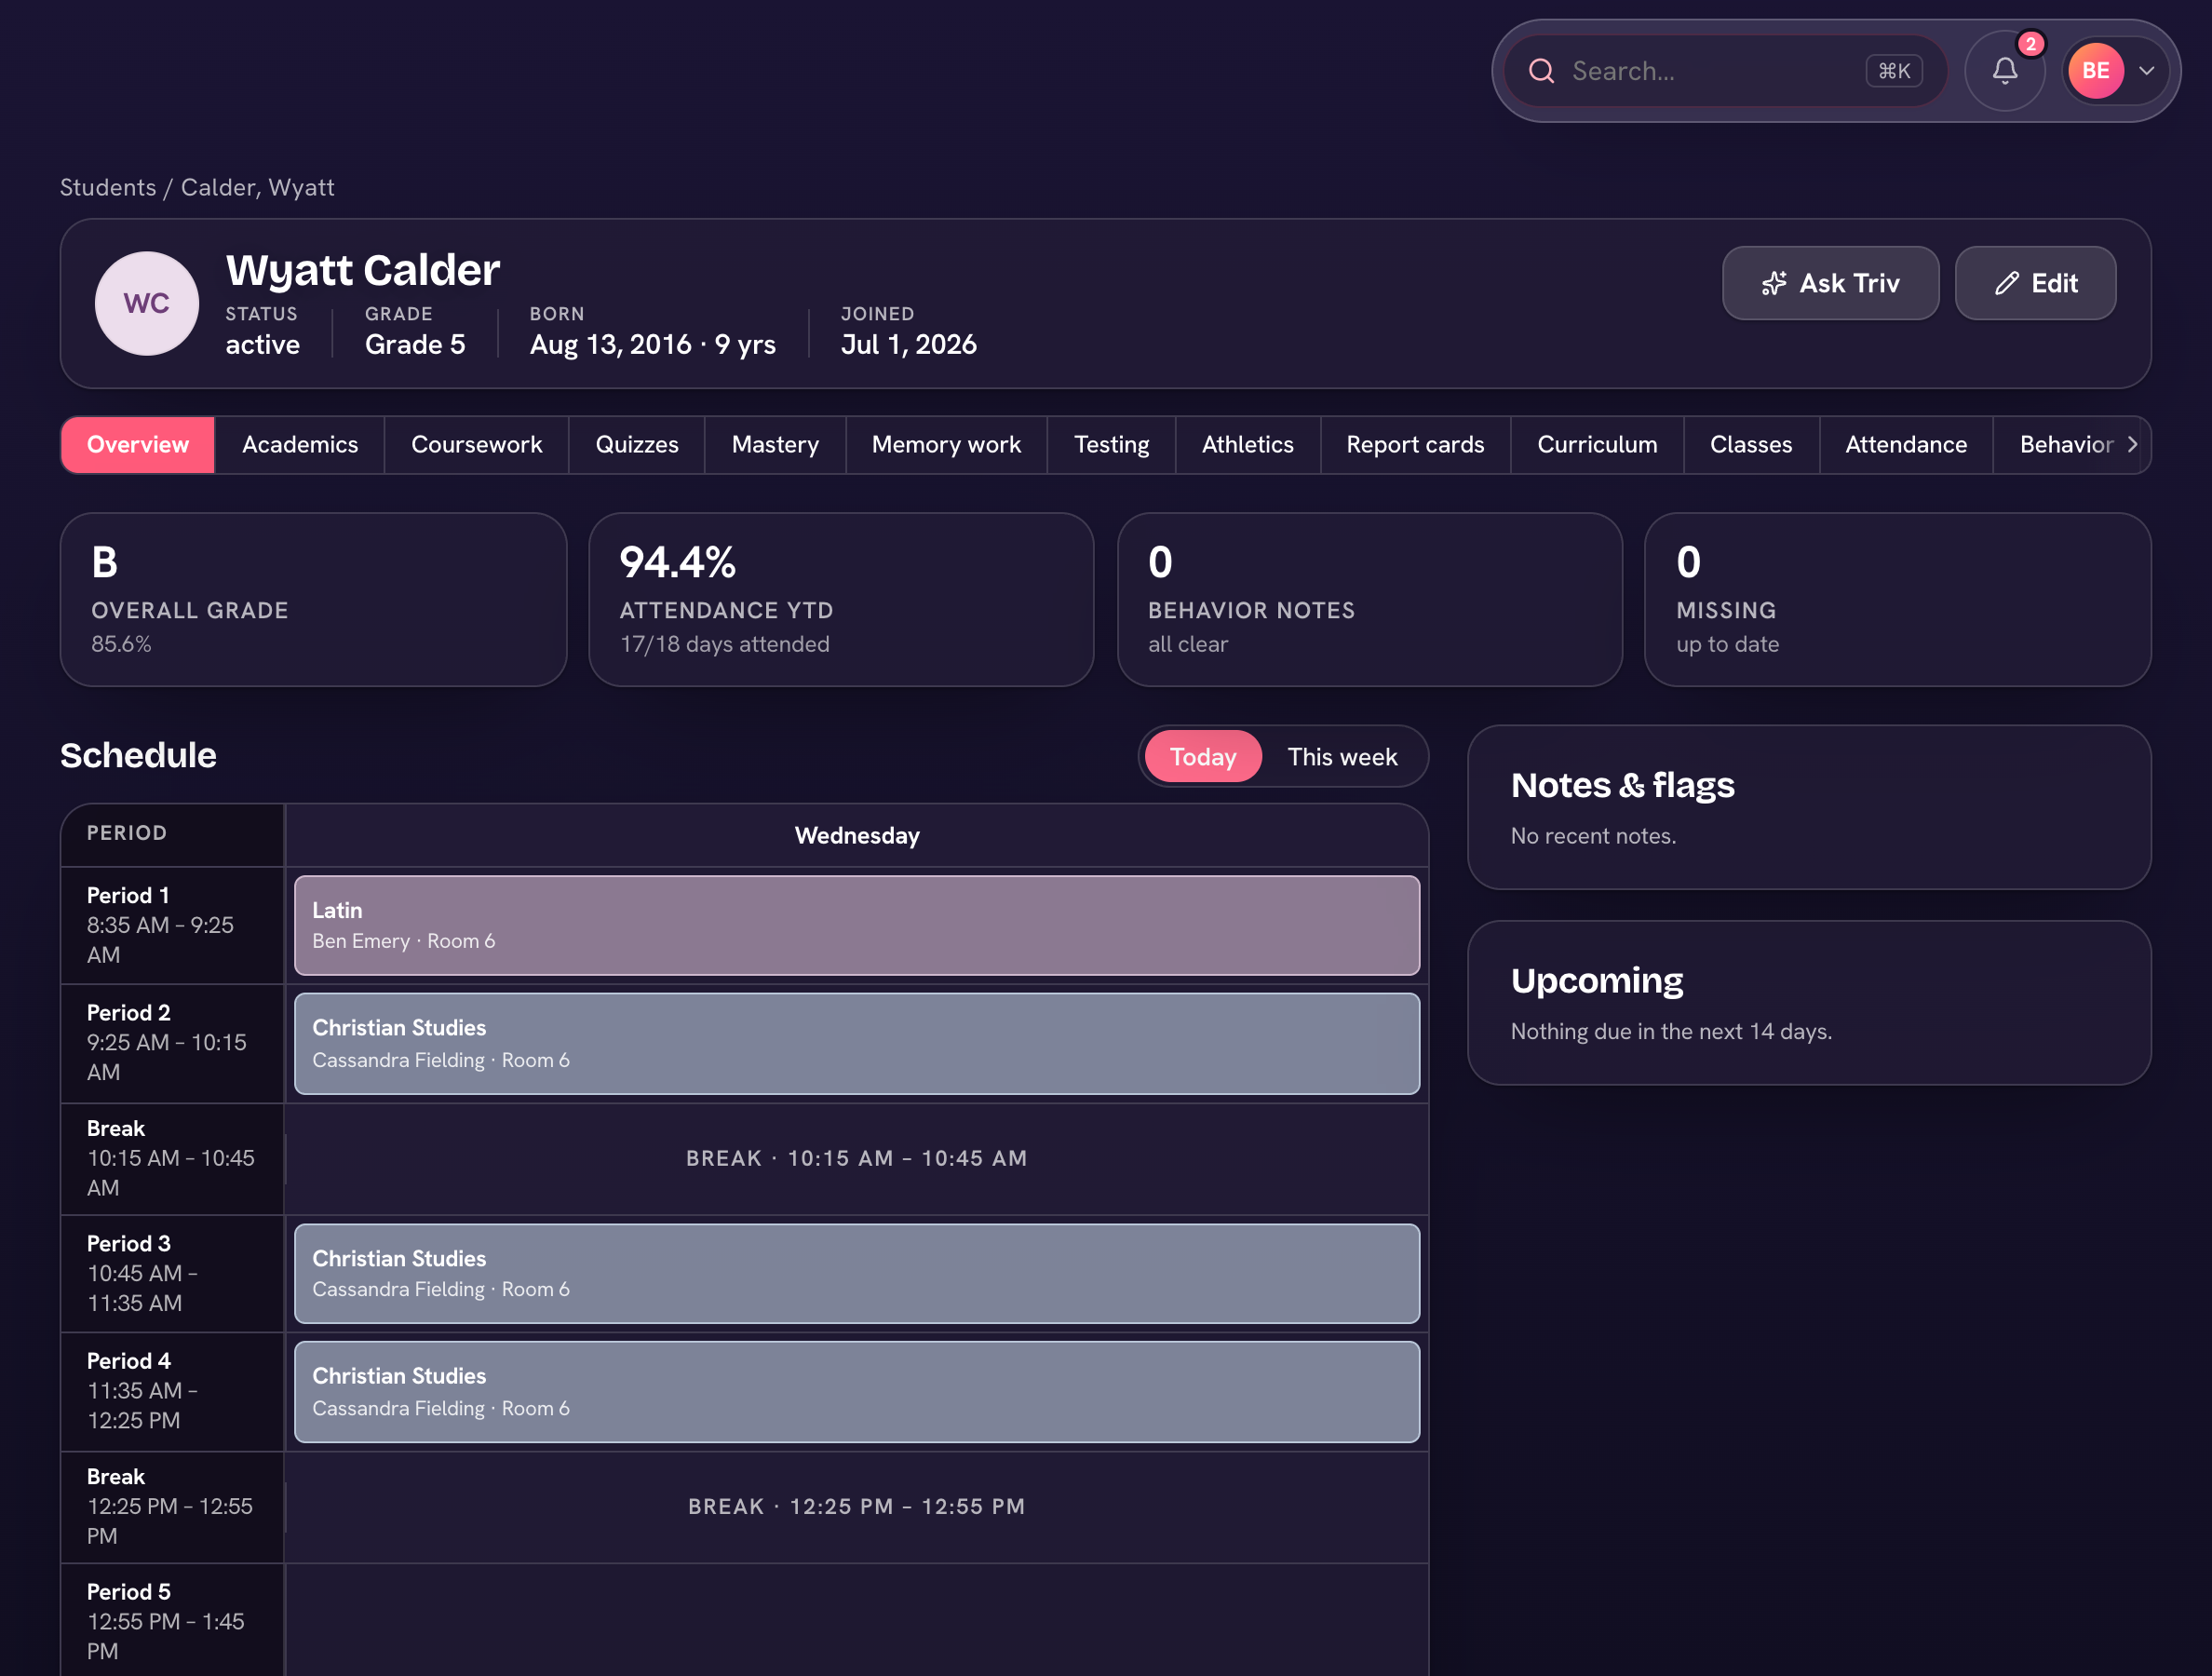
Task: Click the WC student avatar
Action: [147, 303]
